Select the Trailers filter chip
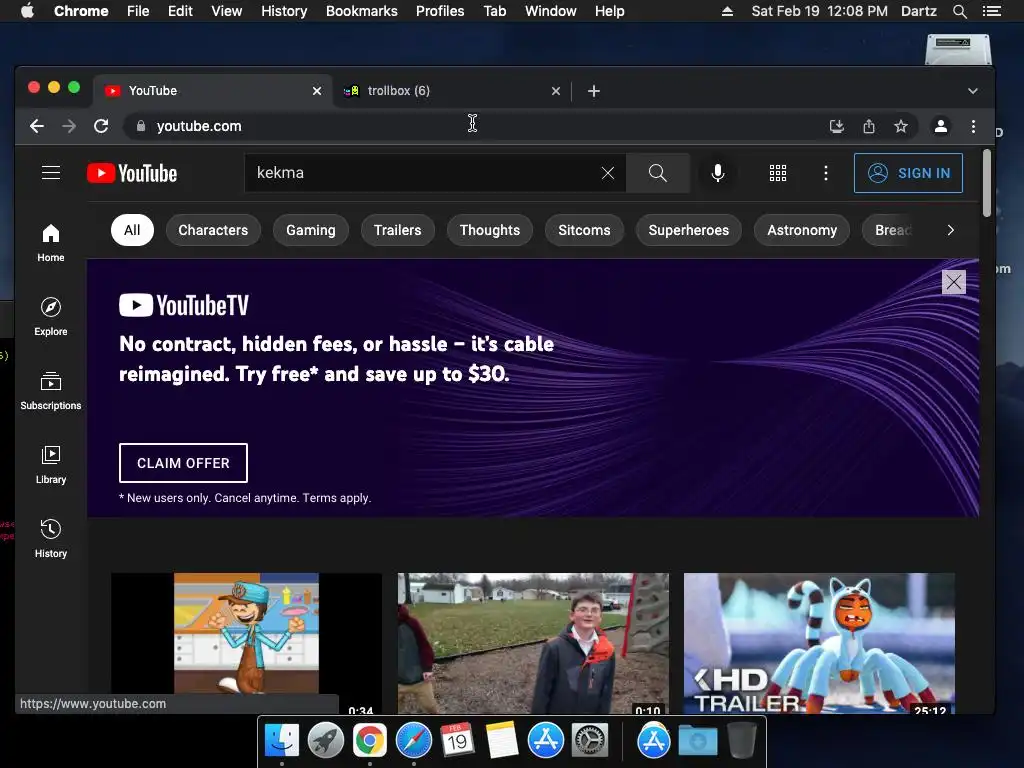The width and height of the screenshot is (1024, 768). tap(397, 230)
